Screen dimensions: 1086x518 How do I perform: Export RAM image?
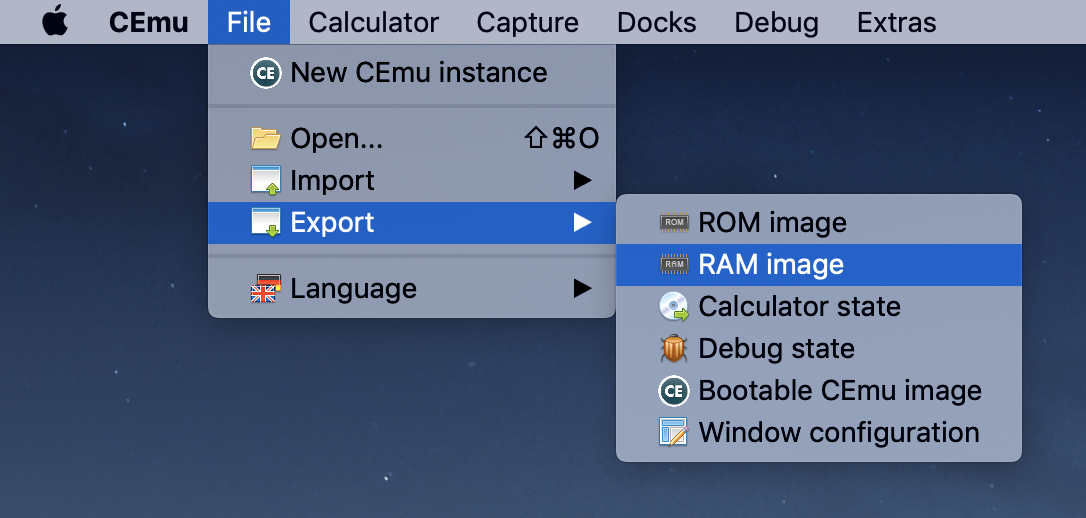pos(819,265)
